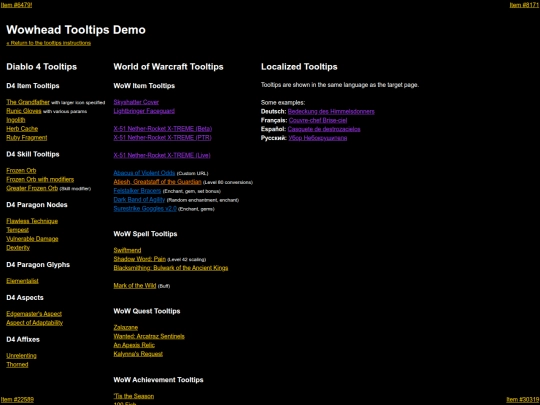Screen dimensions: 540x405
Task: Open the Русский localized example link
Action: [x=318, y=138]
